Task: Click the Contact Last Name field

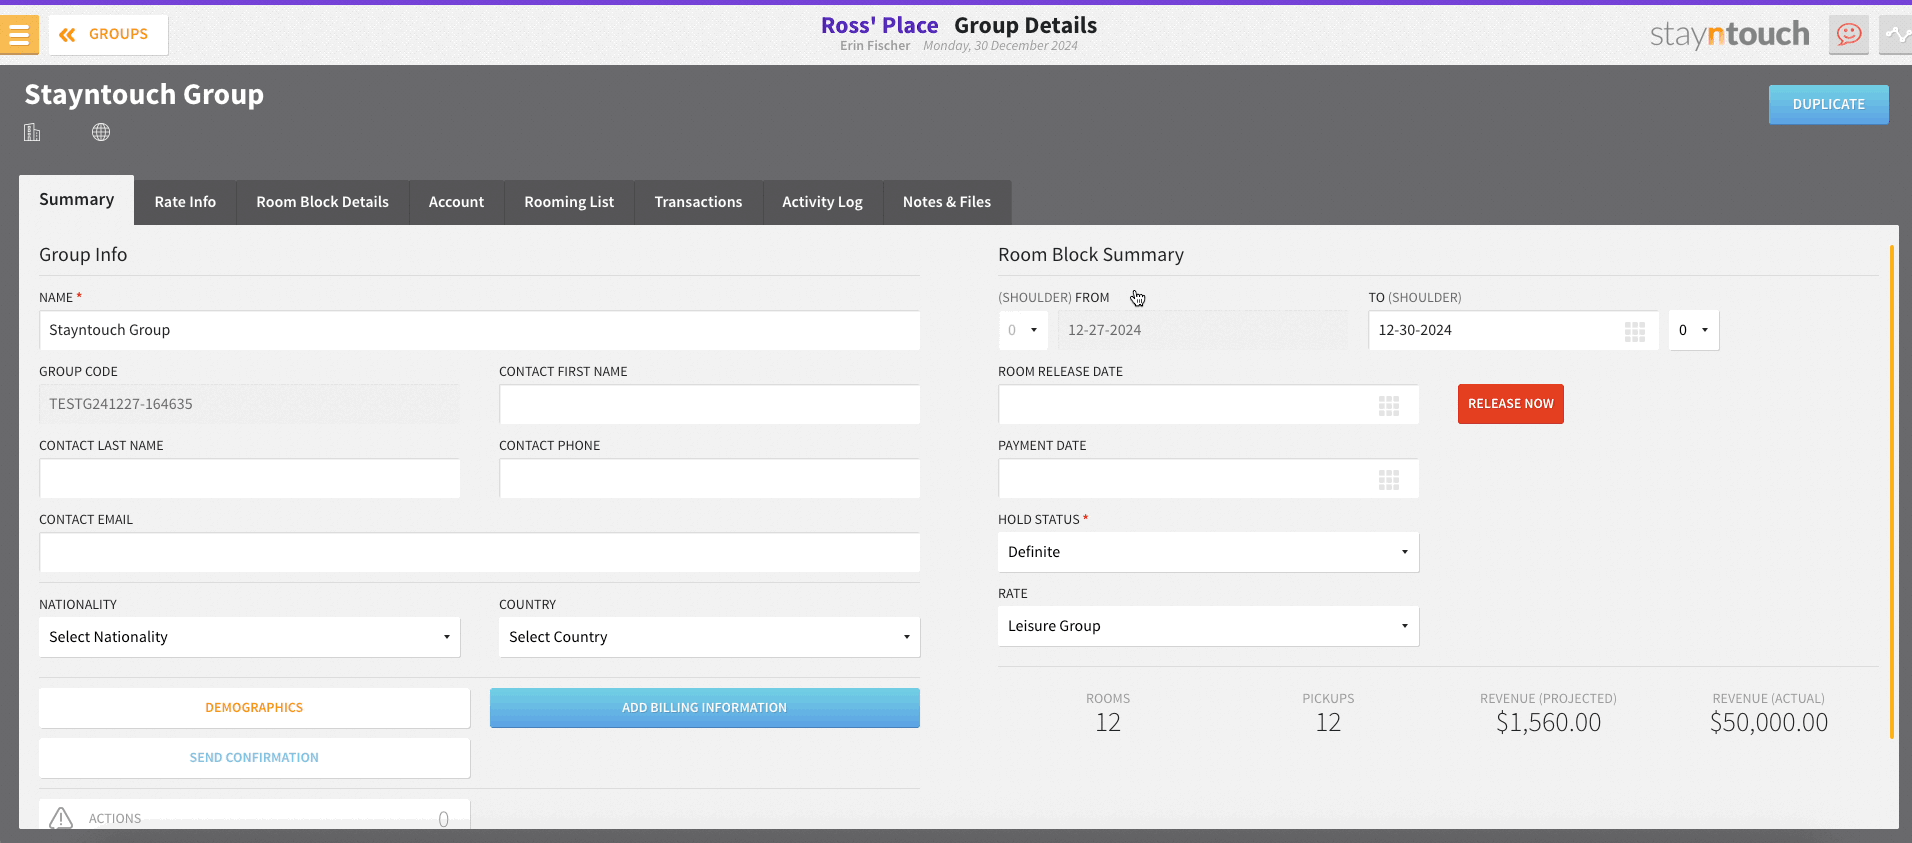Action: point(249,478)
